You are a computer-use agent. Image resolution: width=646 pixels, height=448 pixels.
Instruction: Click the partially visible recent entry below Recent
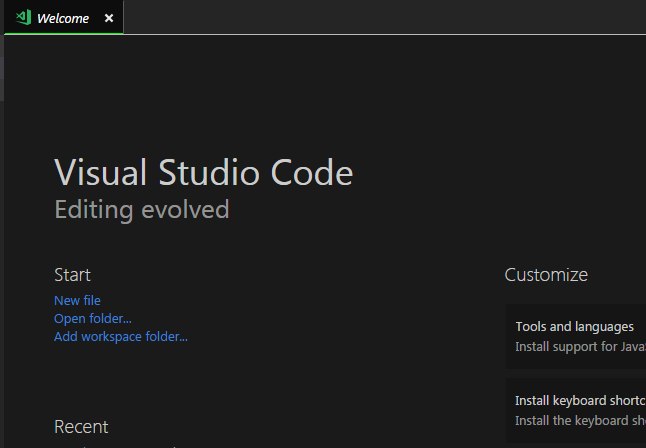tap(115, 446)
